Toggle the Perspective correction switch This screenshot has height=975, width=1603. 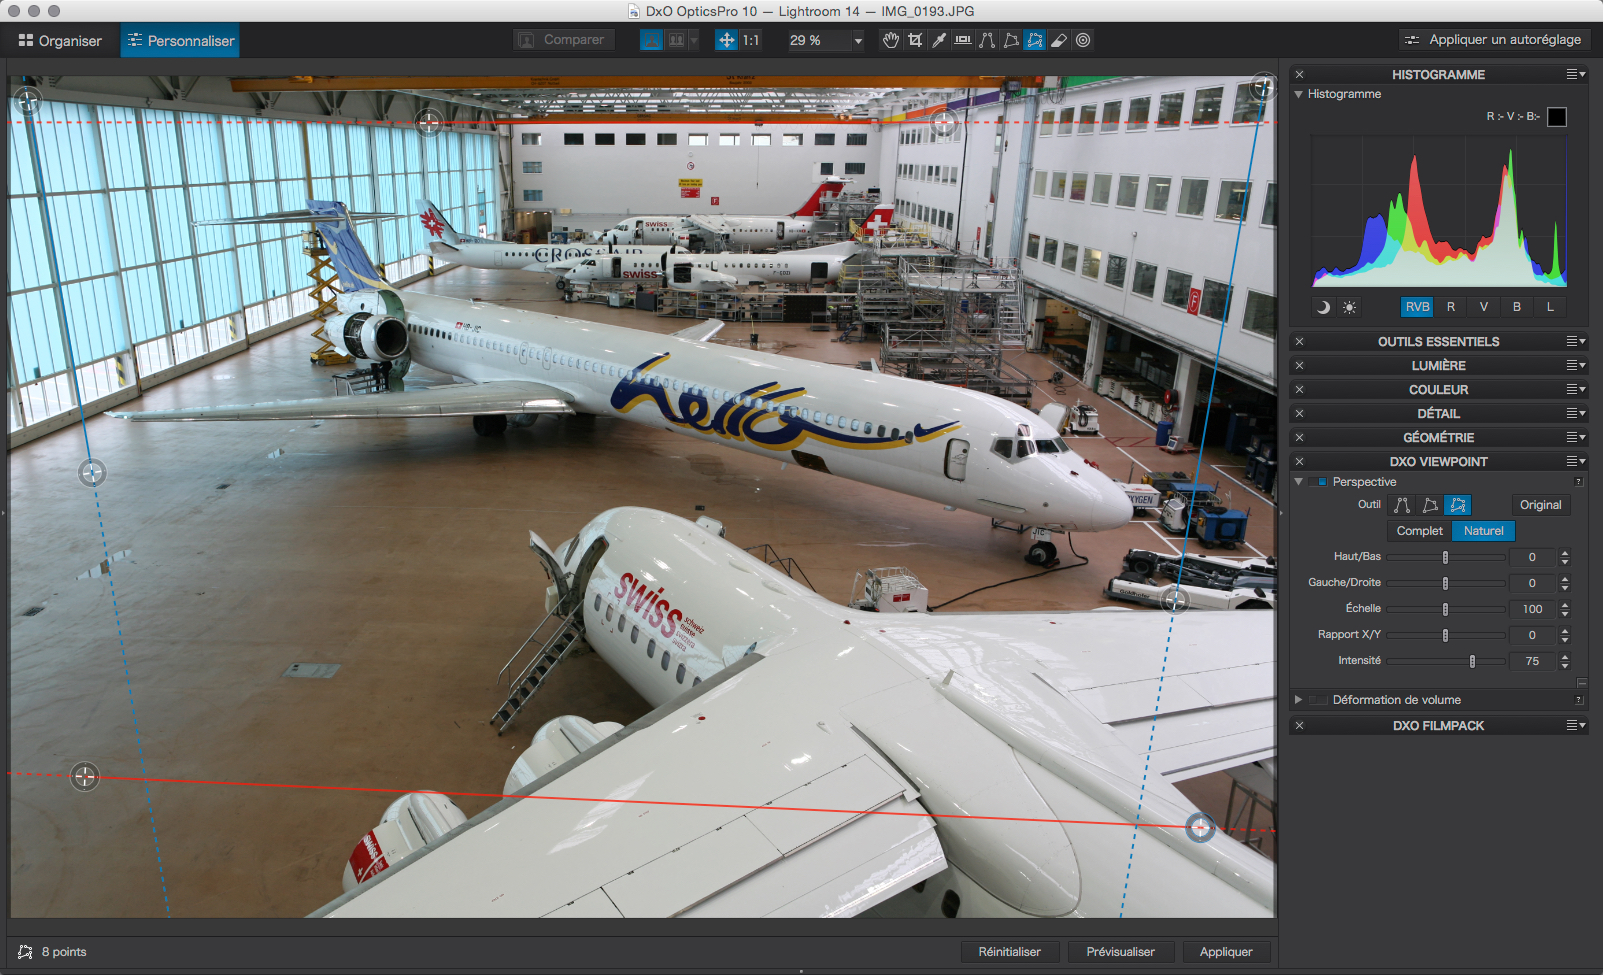[x=1318, y=482]
